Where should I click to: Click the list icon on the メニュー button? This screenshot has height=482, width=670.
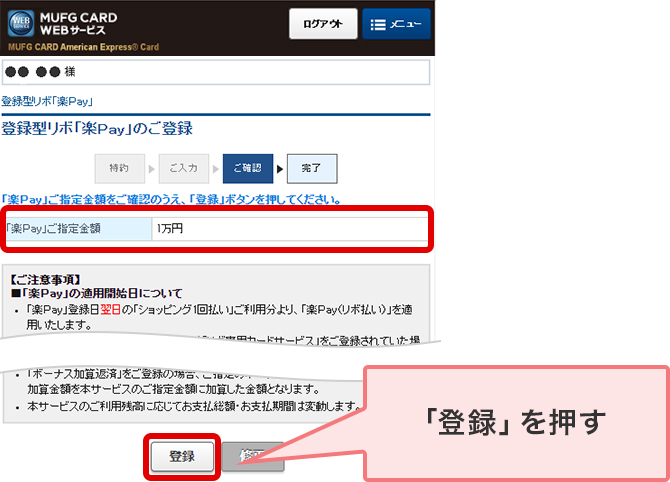[378, 24]
